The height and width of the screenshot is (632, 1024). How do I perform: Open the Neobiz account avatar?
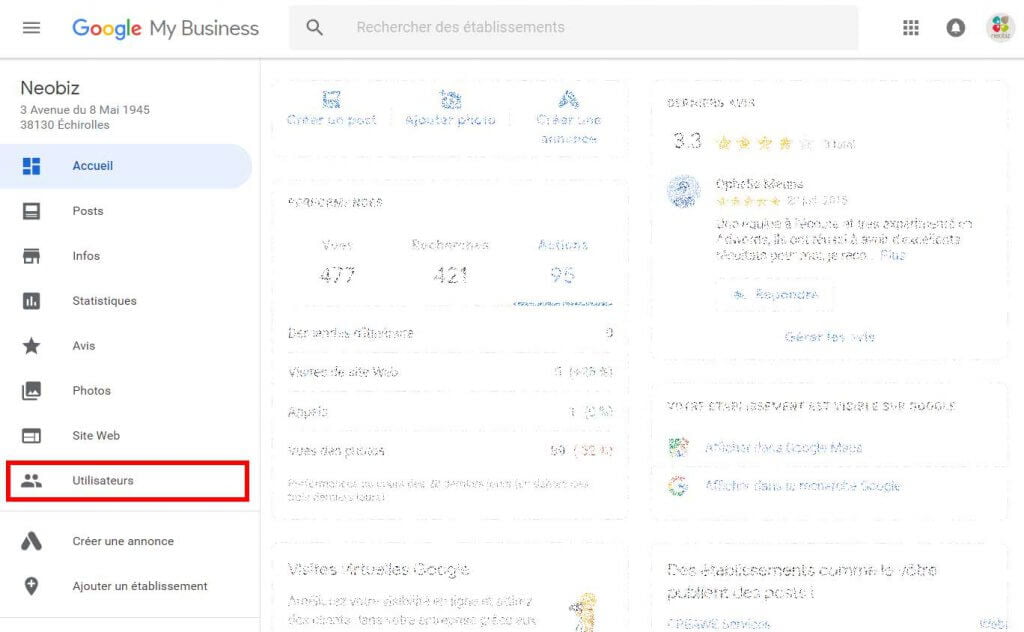(1000, 27)
